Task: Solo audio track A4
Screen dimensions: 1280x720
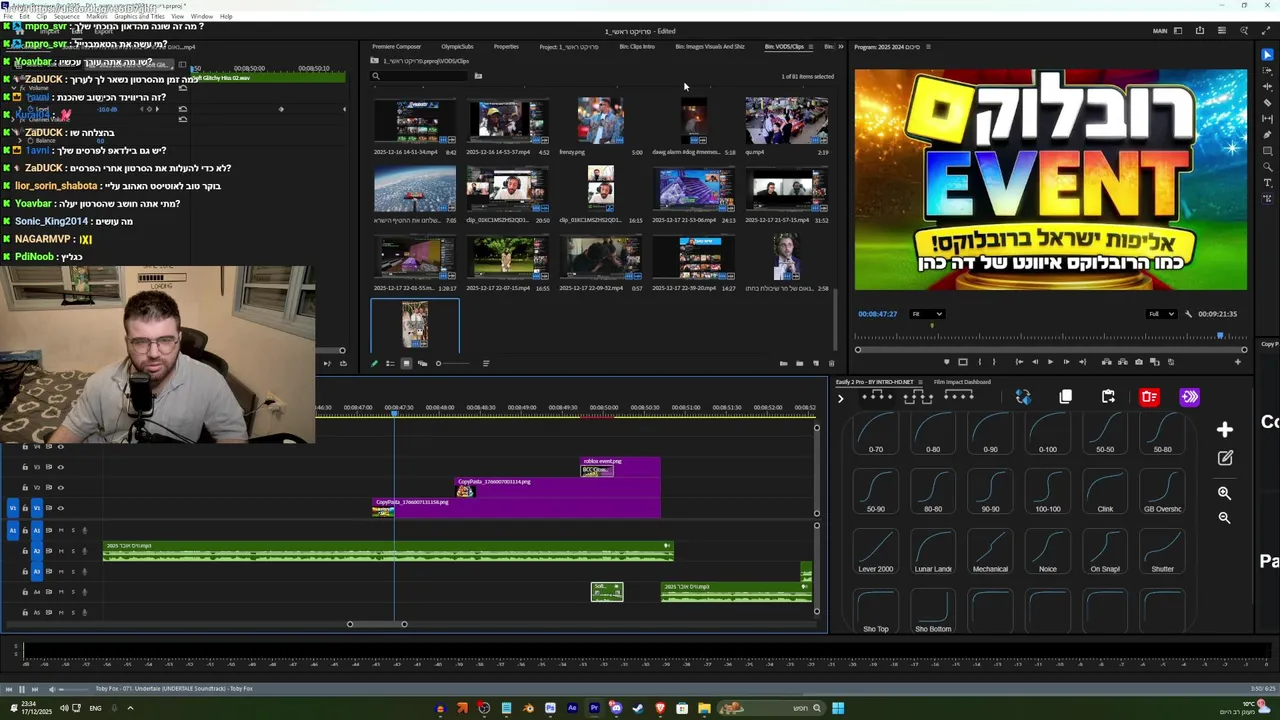Action: pos(72,592)
